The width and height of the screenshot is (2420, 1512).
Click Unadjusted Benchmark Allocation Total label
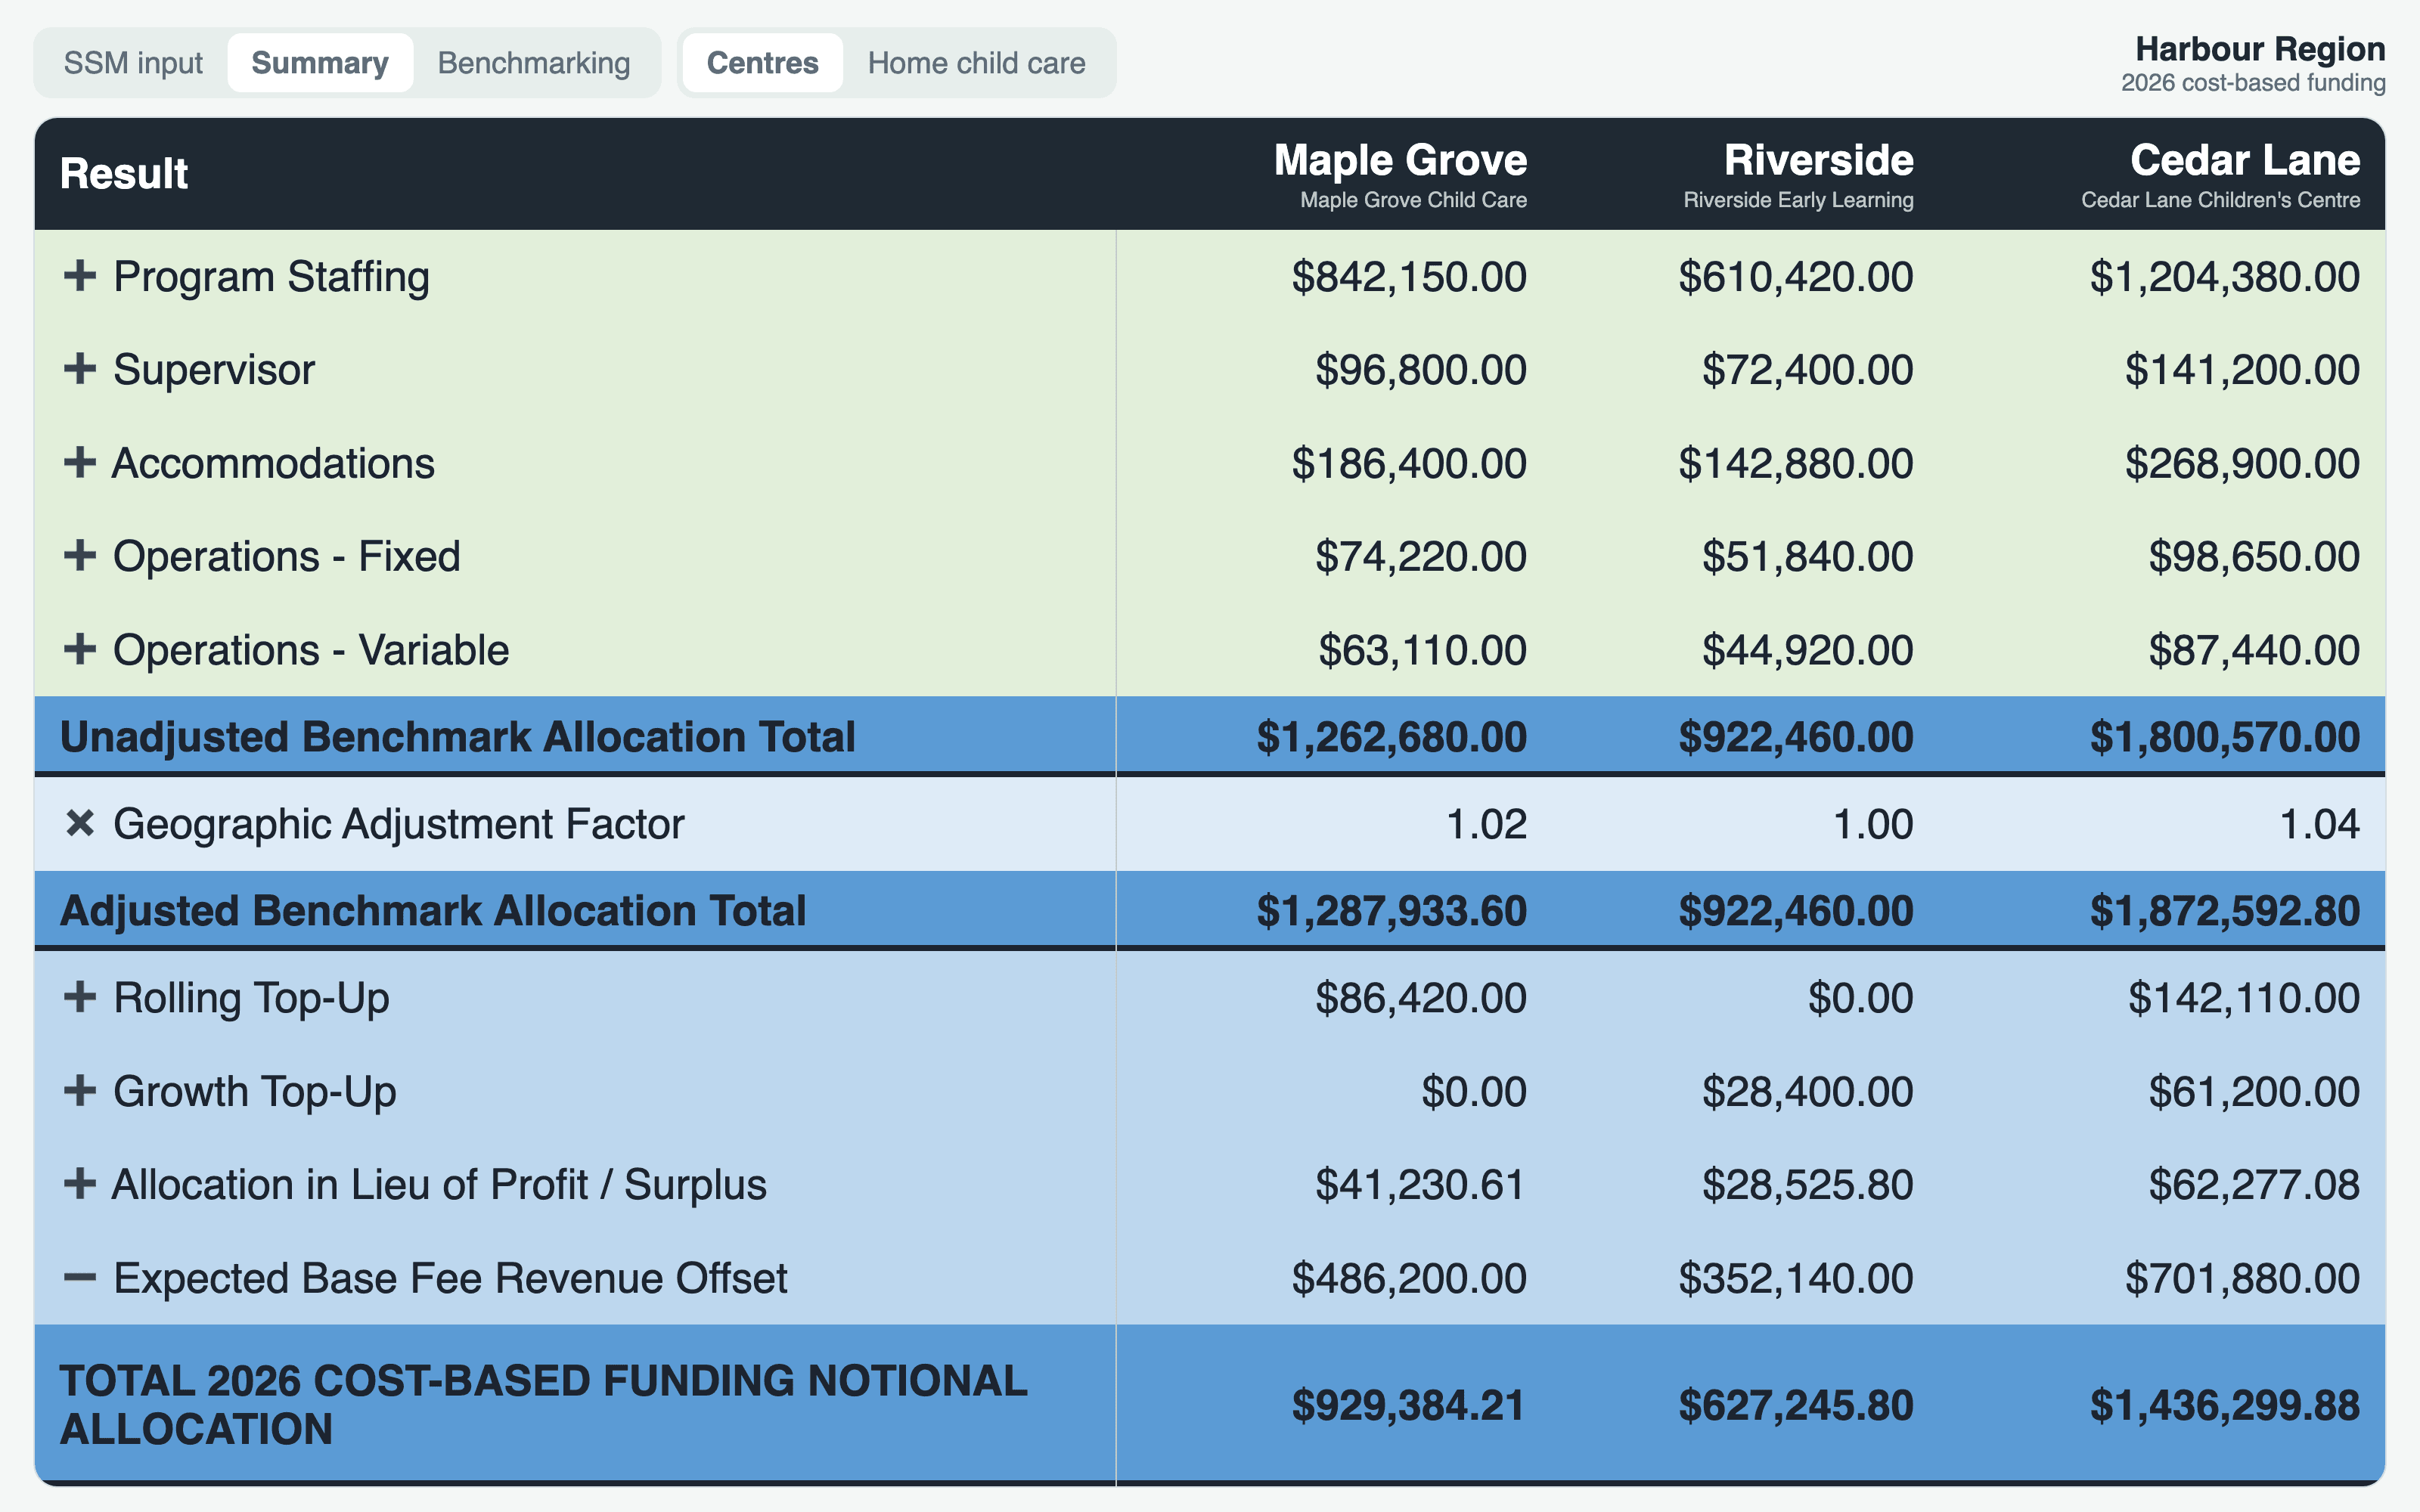pos(458,737)
